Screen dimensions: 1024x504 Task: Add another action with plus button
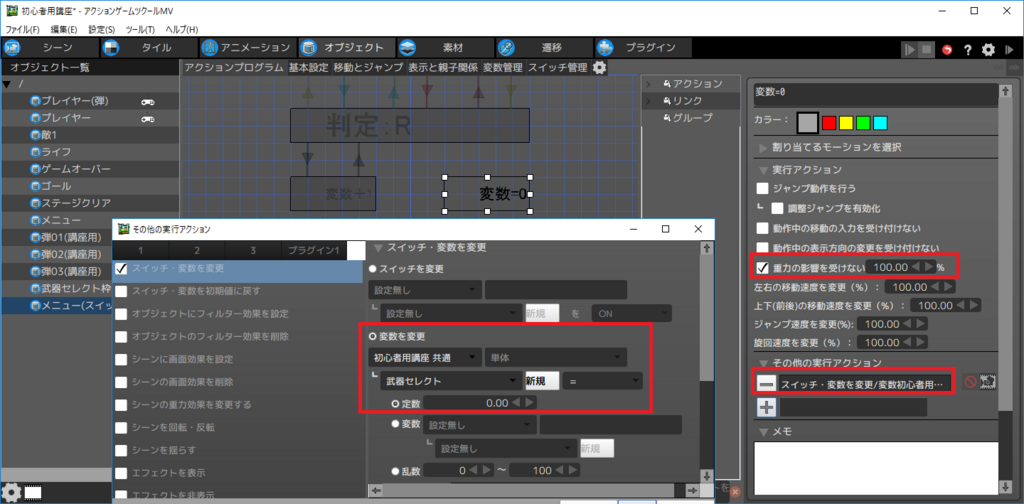pos(767,407)
